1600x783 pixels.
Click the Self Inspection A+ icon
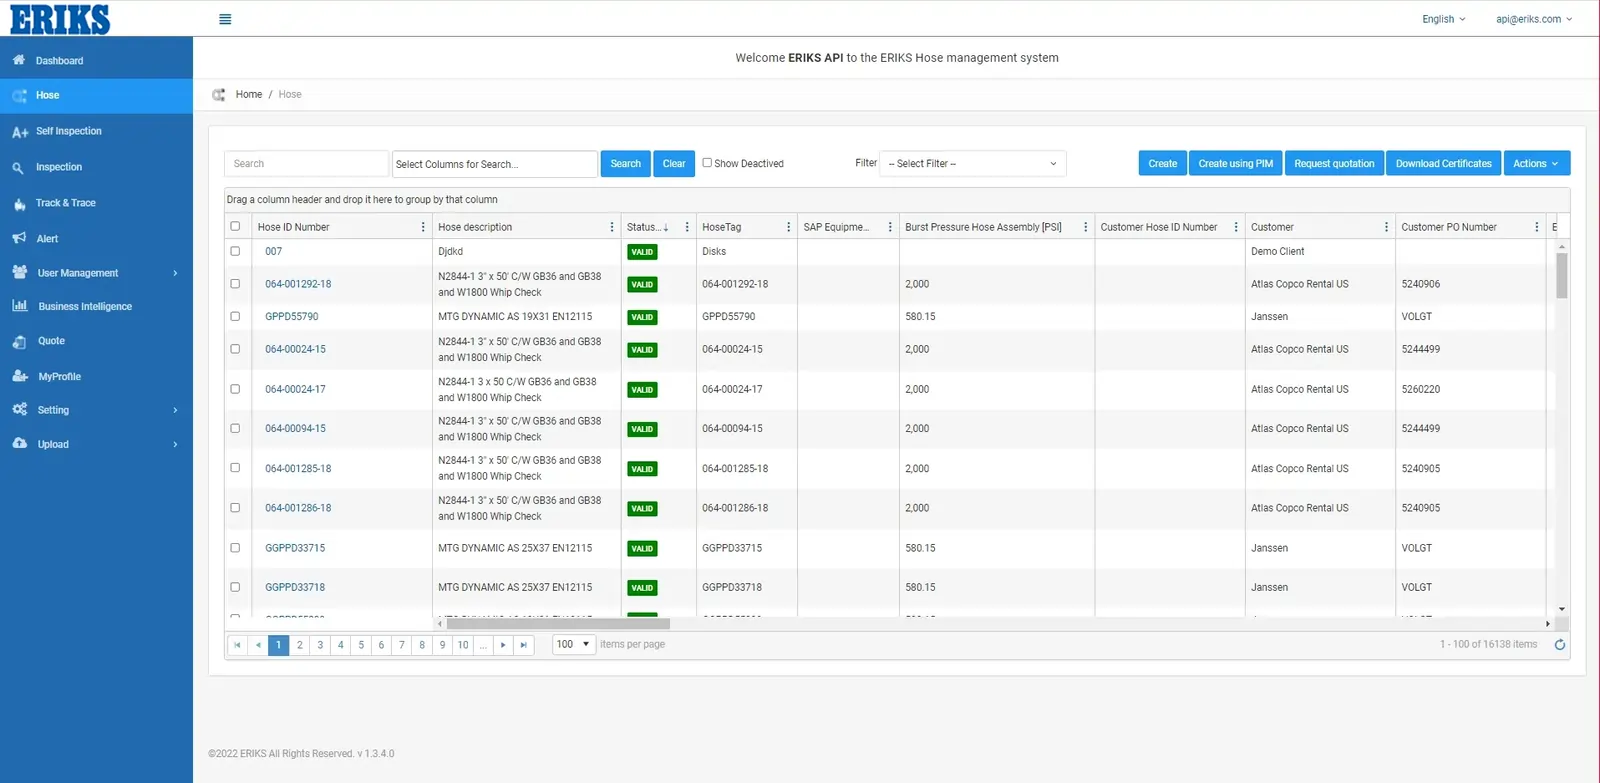pos(20,132)
